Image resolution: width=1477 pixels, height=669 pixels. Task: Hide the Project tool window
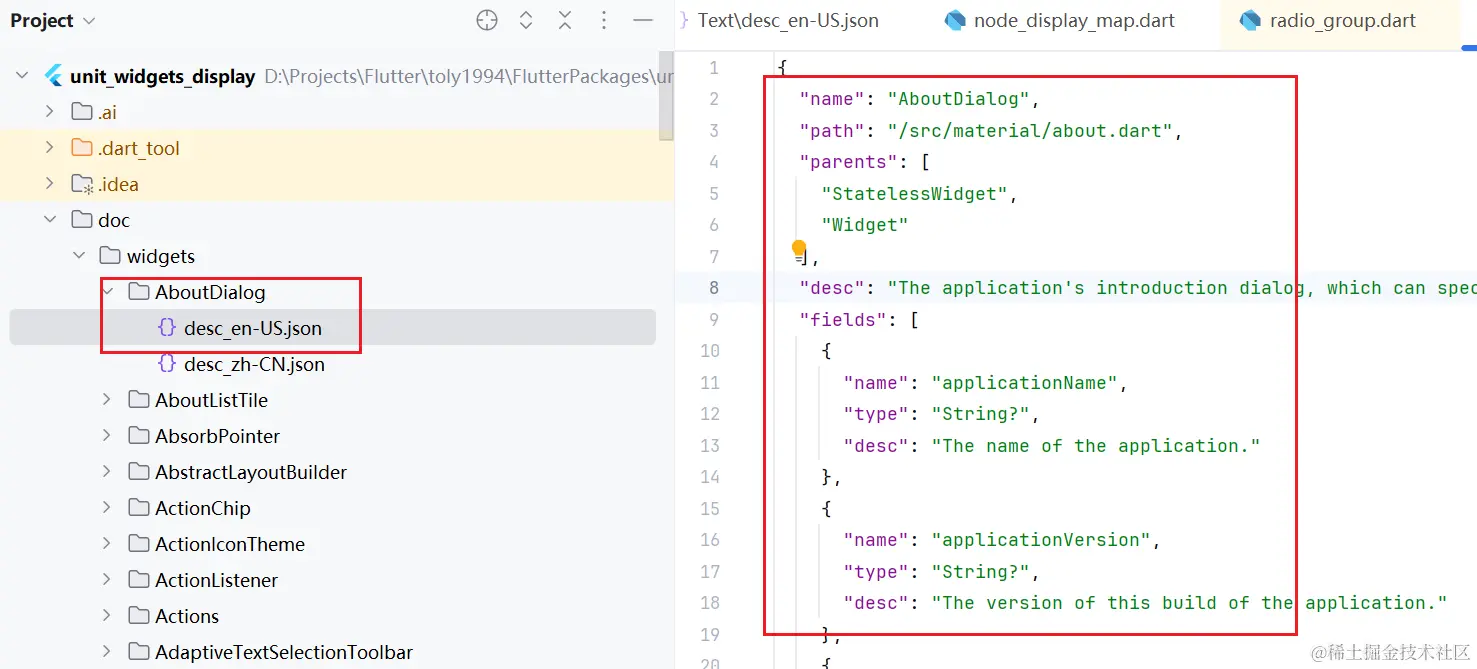pyautogui.click(x=643, y=21)
